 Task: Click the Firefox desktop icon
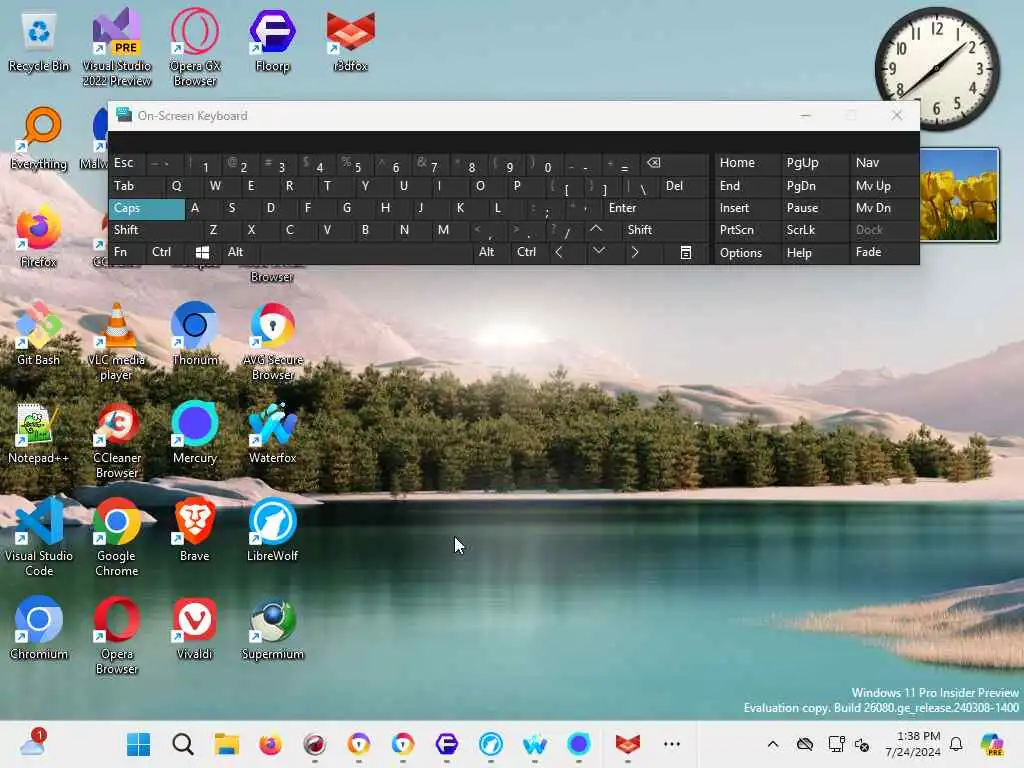[39, 238]
